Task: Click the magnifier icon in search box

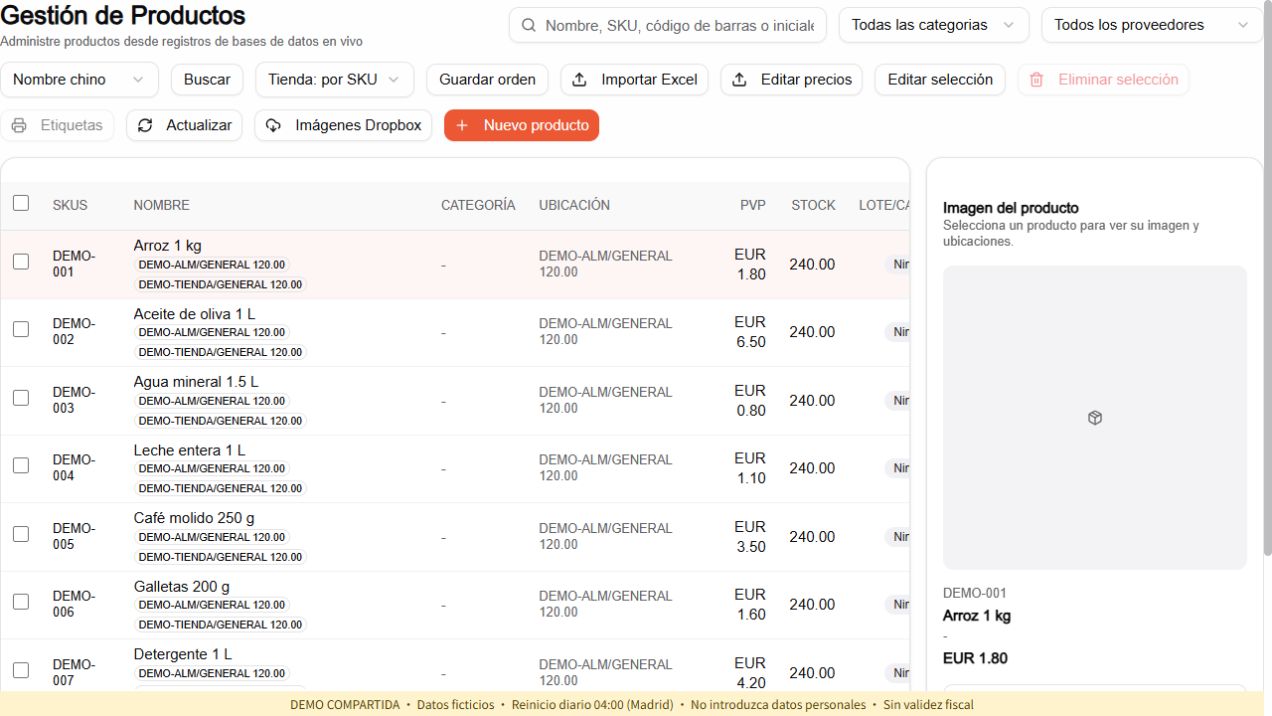Action: click(x=528, y=25)
